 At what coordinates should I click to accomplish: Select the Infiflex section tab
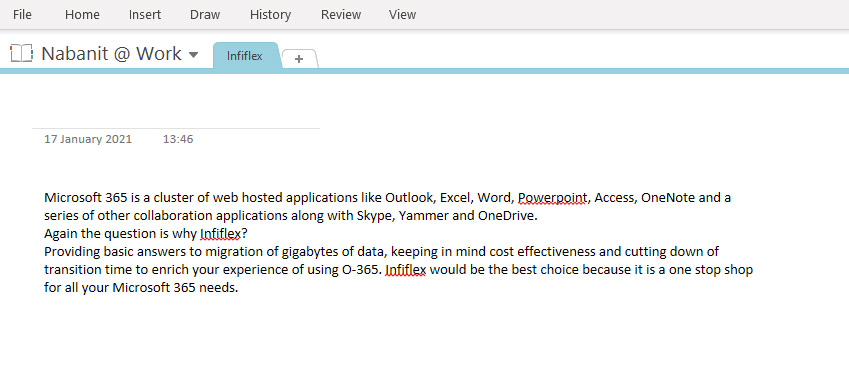point(245,56)
